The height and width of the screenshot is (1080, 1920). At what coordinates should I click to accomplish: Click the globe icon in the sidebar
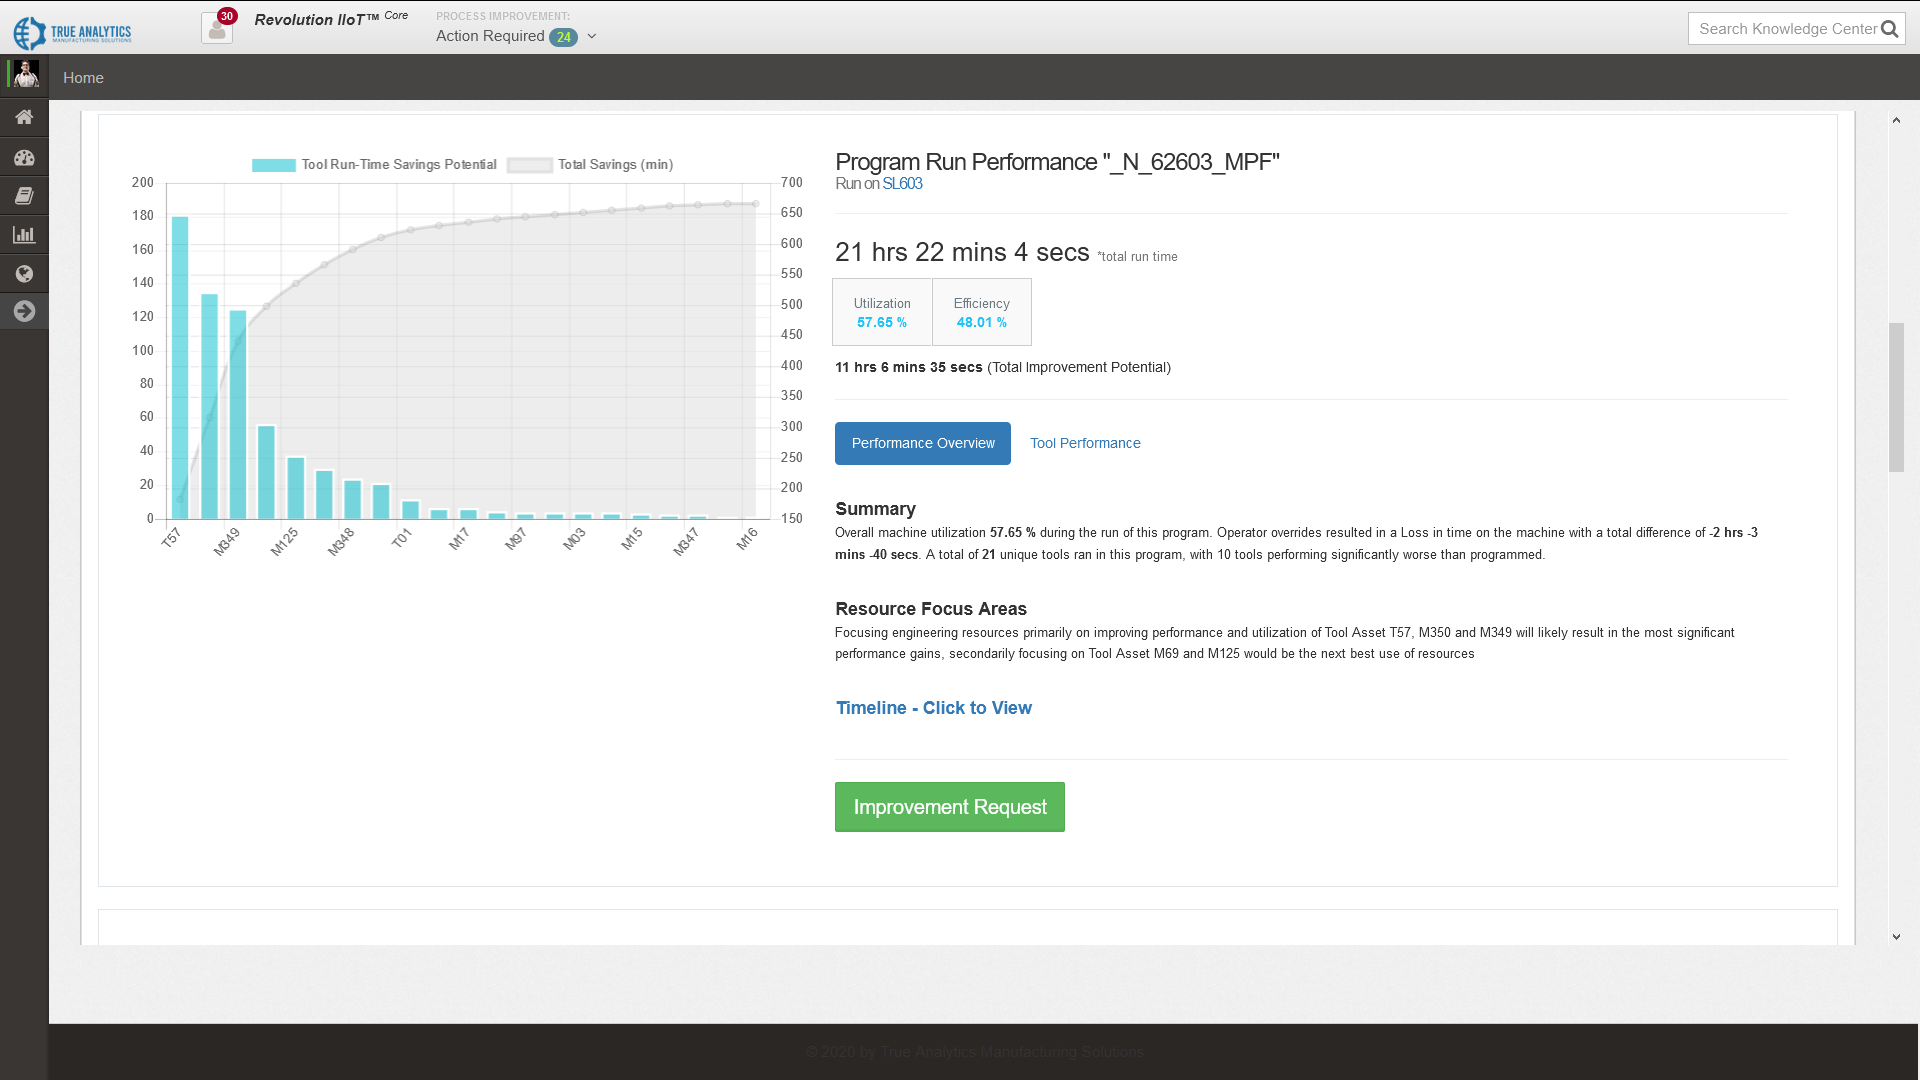[24, 273]
